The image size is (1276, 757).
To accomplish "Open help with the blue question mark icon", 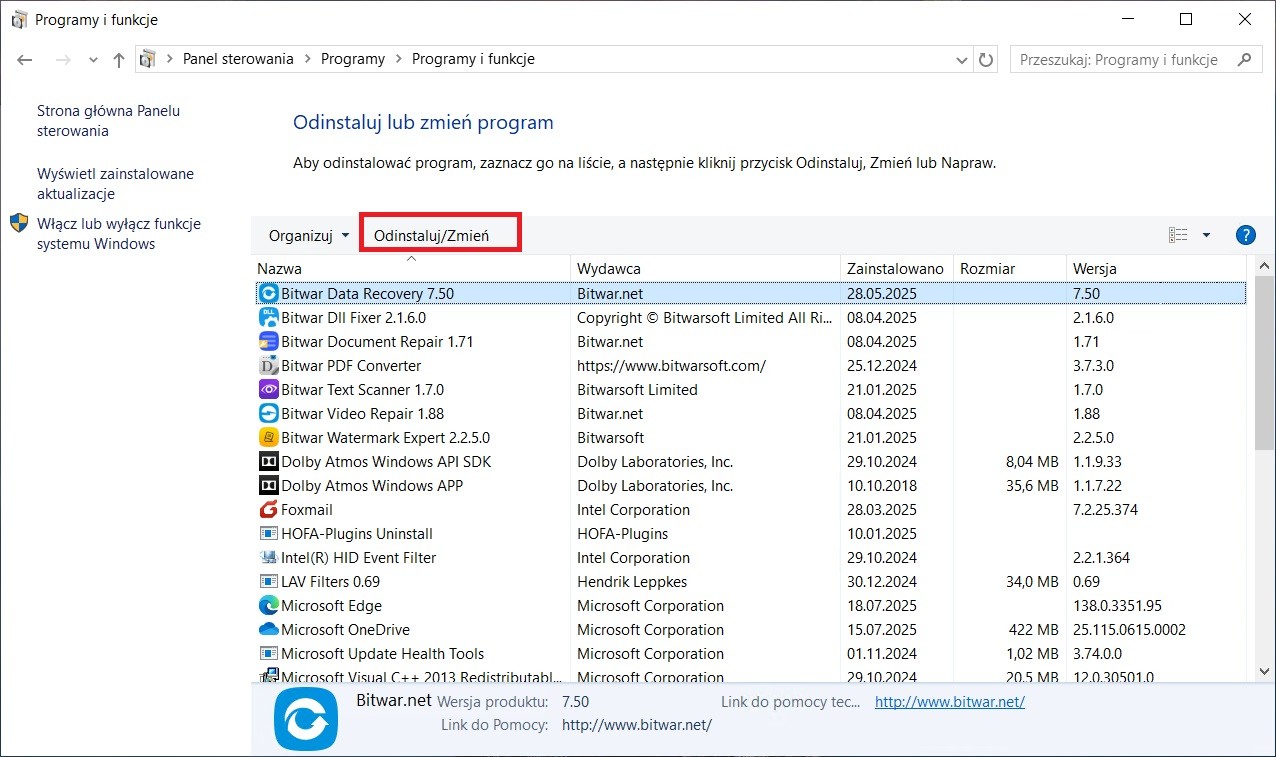I will coord(1245,235).
